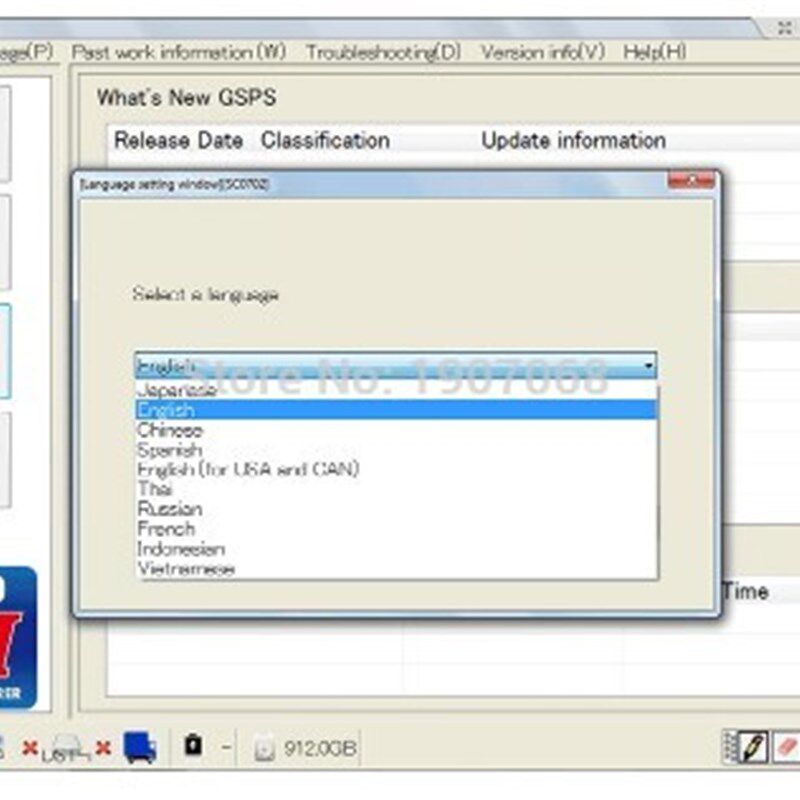
Task: Click the red X next to the truck icon
Action: [103, 747]
